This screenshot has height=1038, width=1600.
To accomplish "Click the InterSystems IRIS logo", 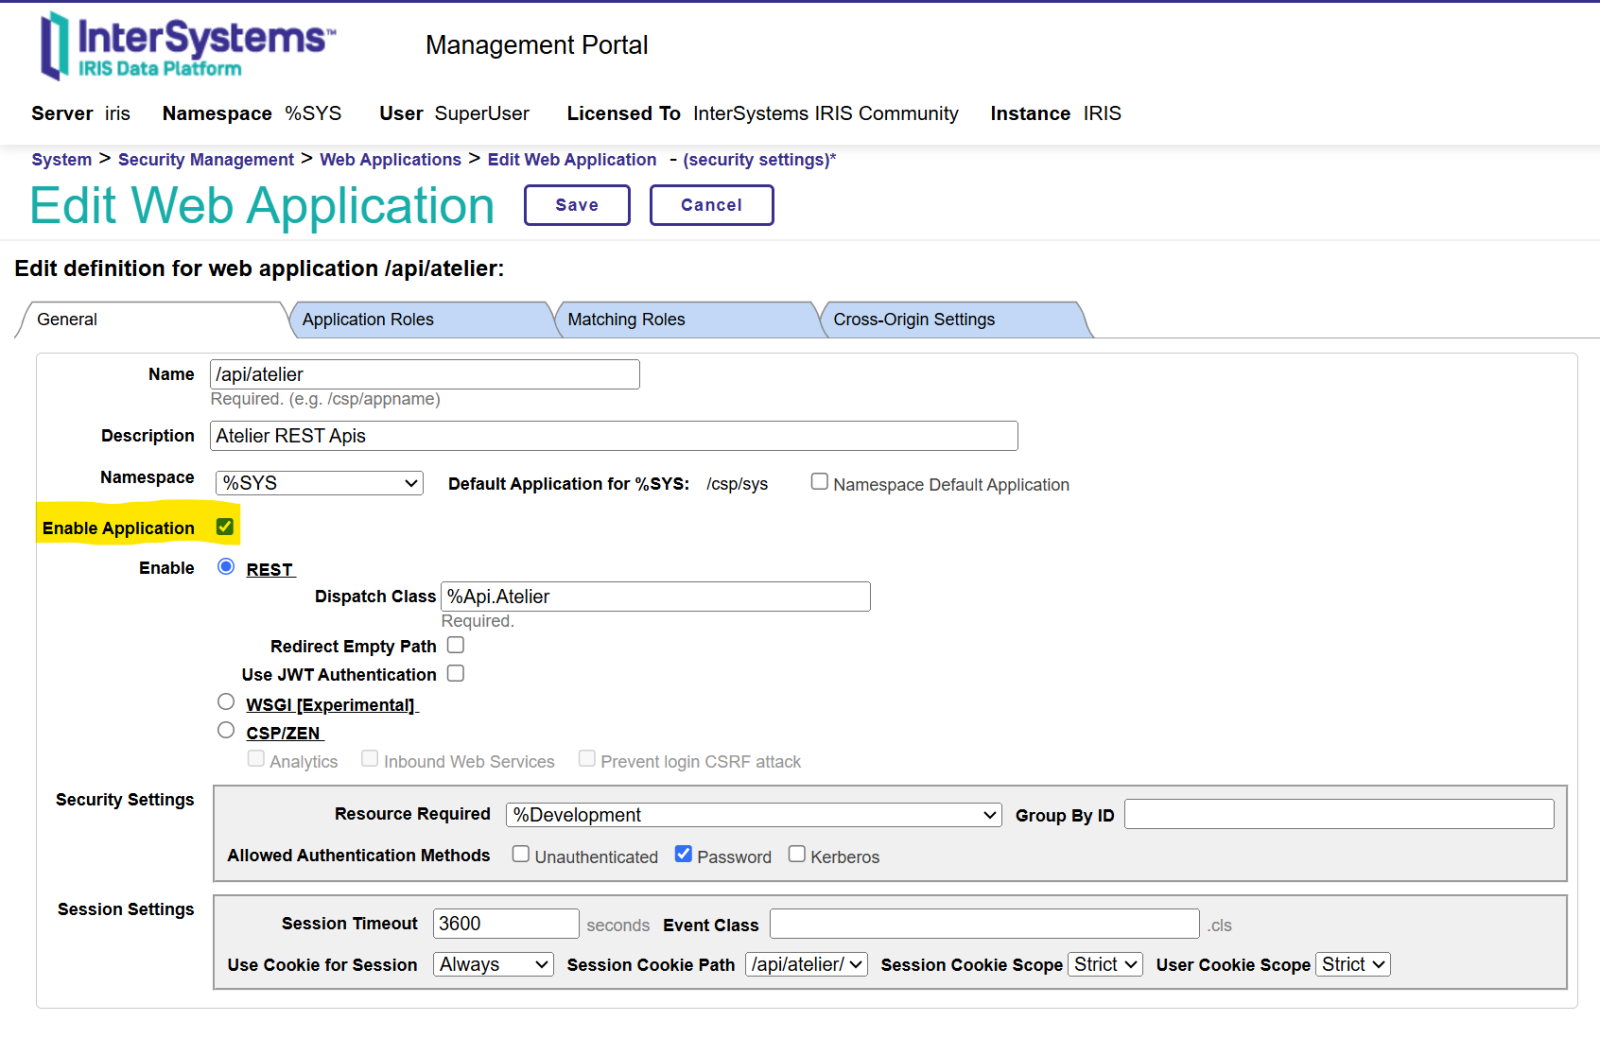I will click(187, 46).
